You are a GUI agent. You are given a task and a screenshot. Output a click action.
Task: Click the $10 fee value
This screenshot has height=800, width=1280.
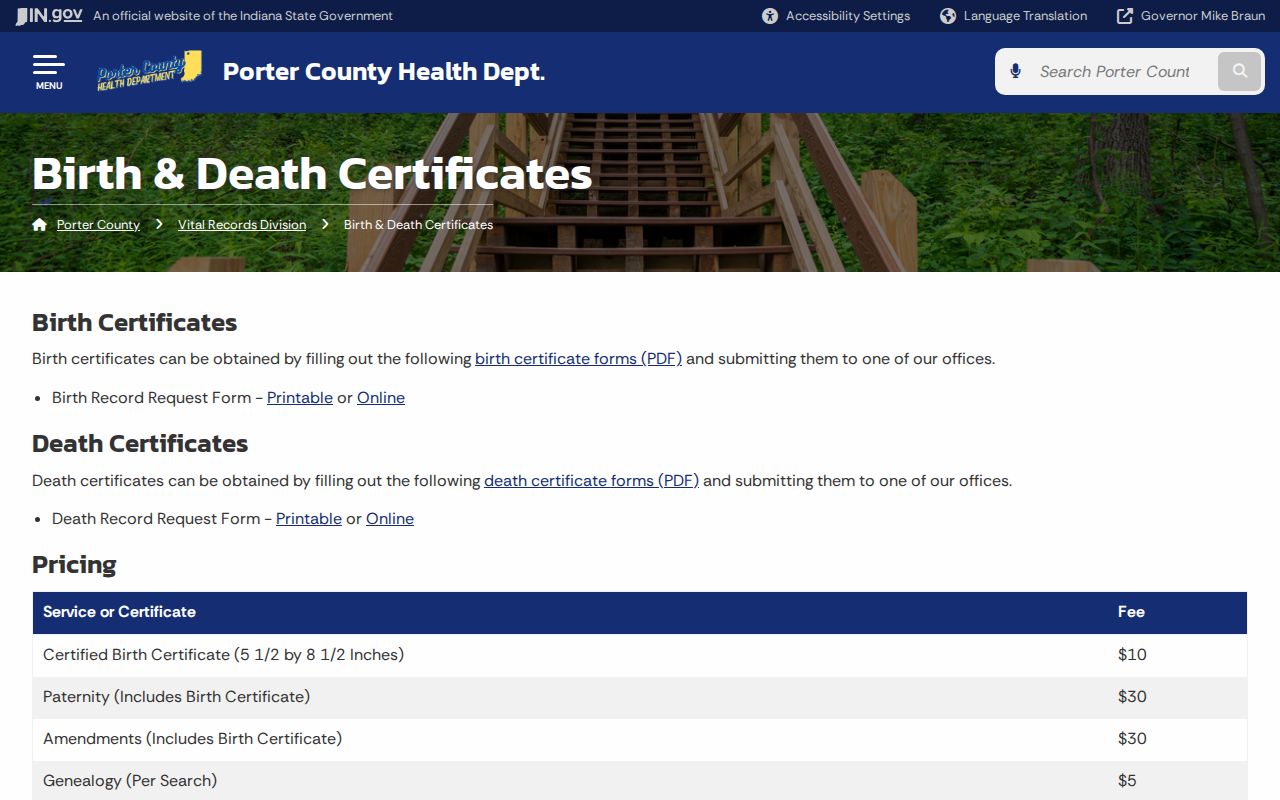pyautogui.click(x=1132, y=655)
